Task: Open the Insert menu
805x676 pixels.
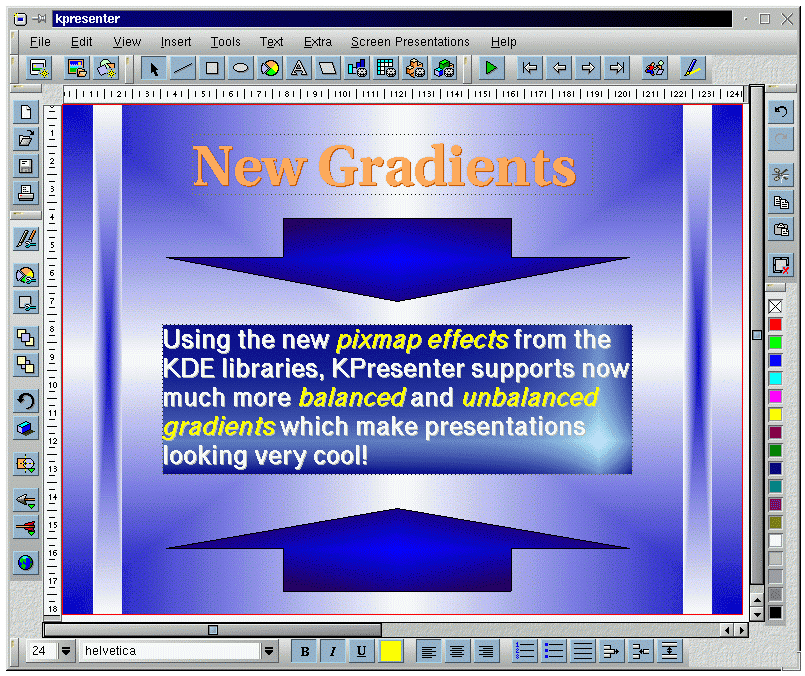Action: [x=176, y=42]
